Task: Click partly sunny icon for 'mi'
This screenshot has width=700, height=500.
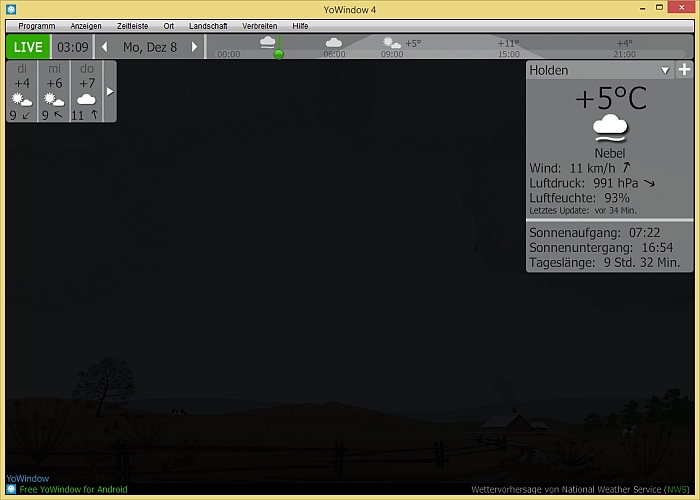Action: (x=54, y=99)
